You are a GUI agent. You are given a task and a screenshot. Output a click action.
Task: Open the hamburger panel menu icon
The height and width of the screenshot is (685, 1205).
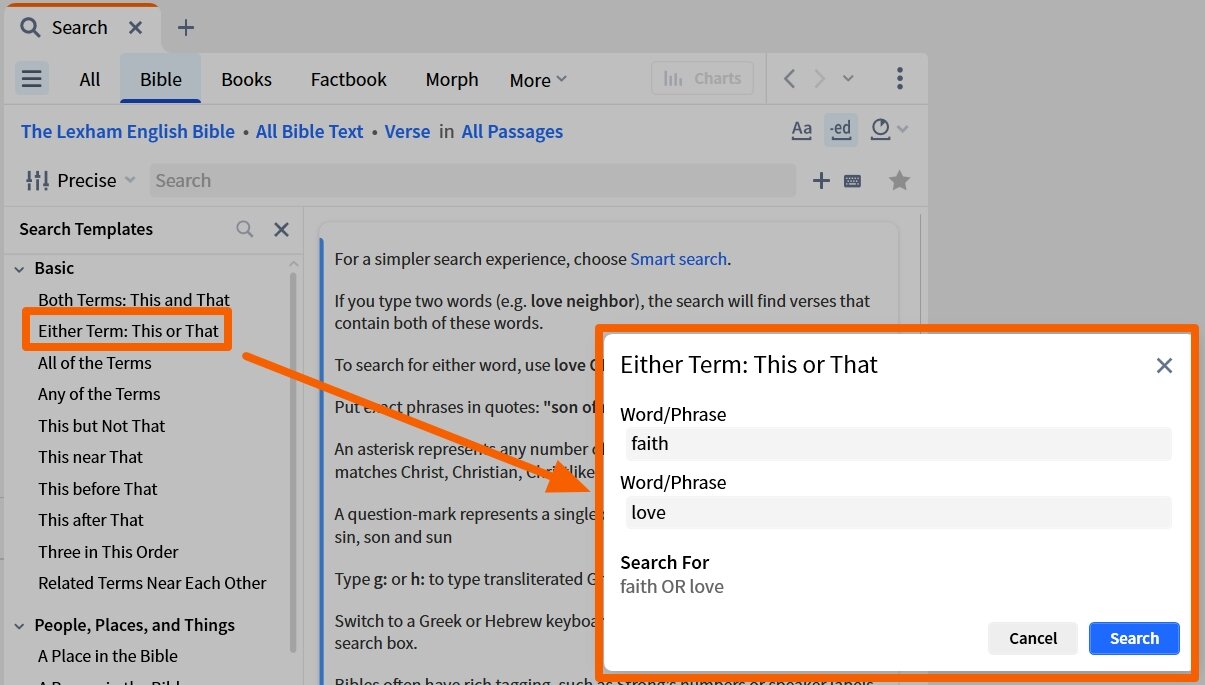[x=32, y=78]
